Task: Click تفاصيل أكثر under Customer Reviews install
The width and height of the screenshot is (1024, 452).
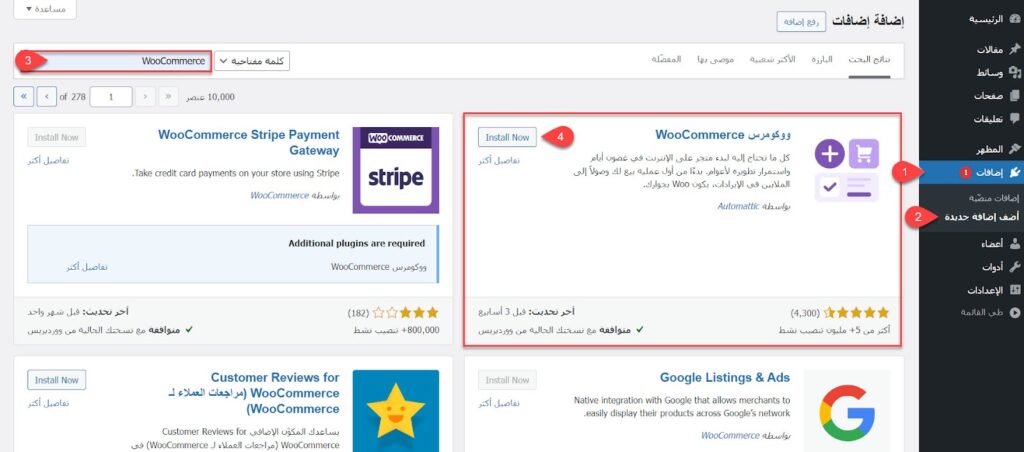Action: coord(48,403)
